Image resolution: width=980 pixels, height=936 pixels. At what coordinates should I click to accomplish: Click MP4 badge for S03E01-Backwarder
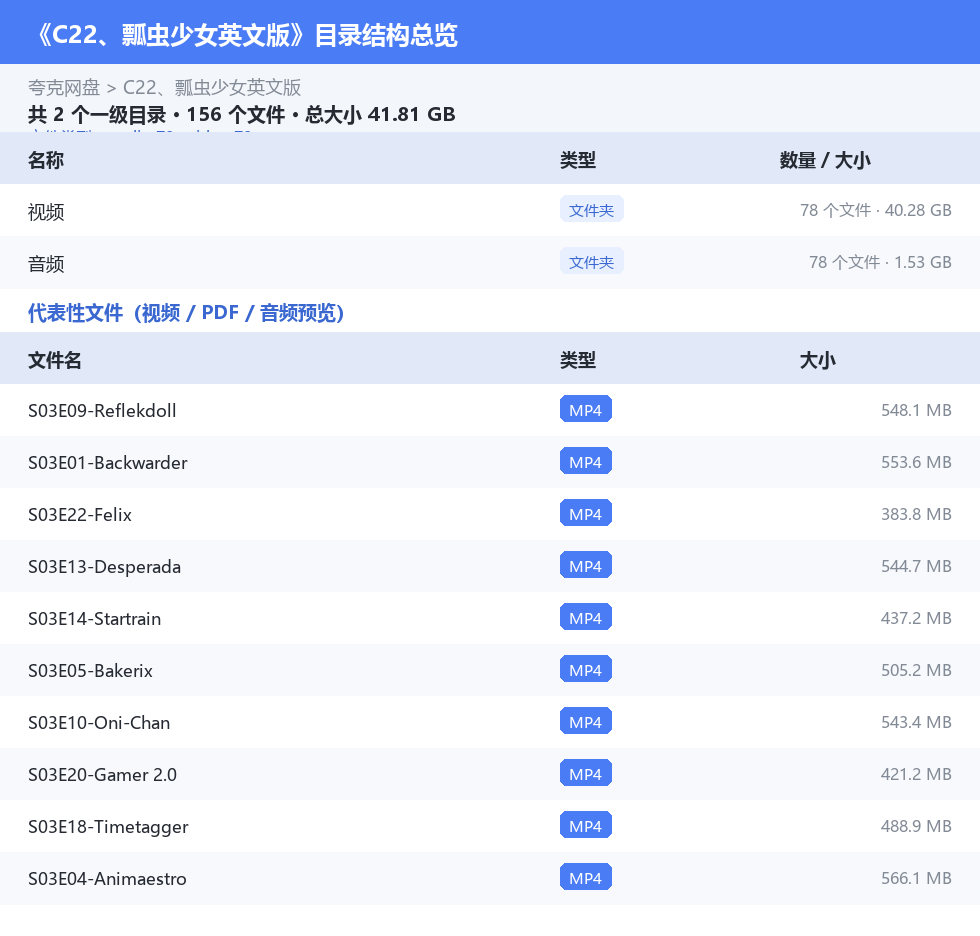click(x=586, y=461)
